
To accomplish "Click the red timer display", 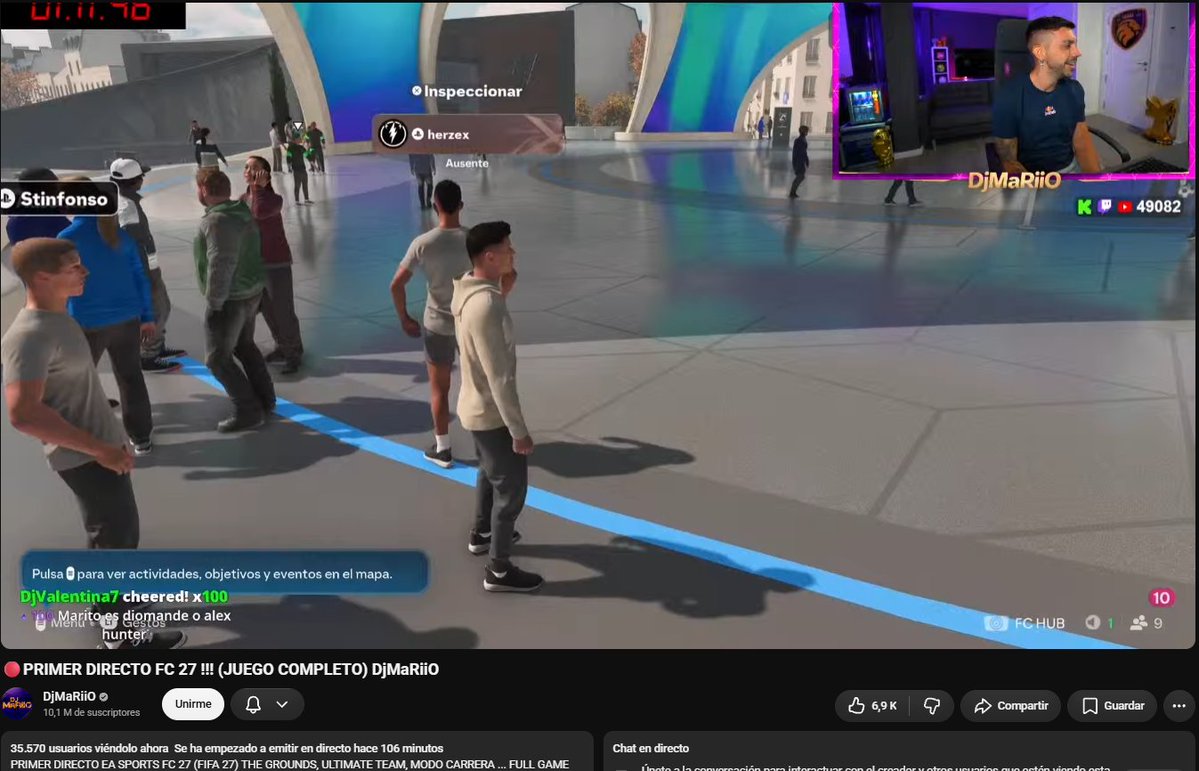I will (93, 14).
